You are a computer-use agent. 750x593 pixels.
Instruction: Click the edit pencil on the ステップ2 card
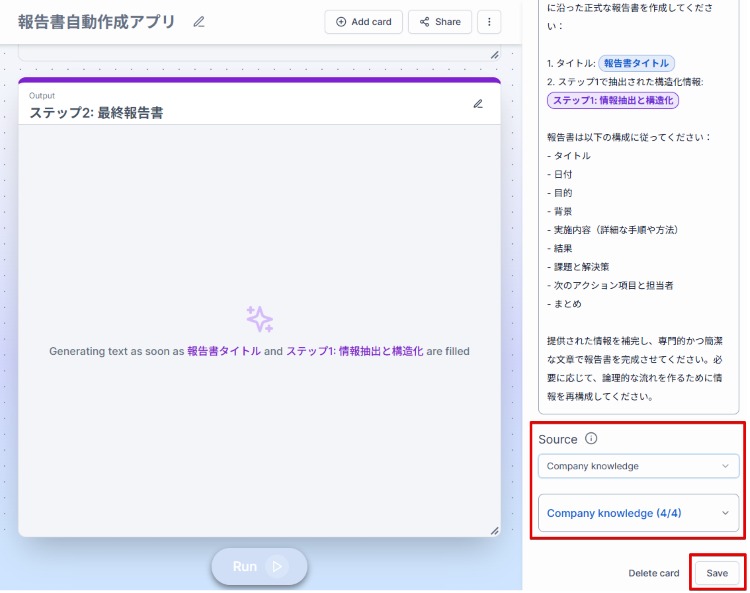coord(478,104)
